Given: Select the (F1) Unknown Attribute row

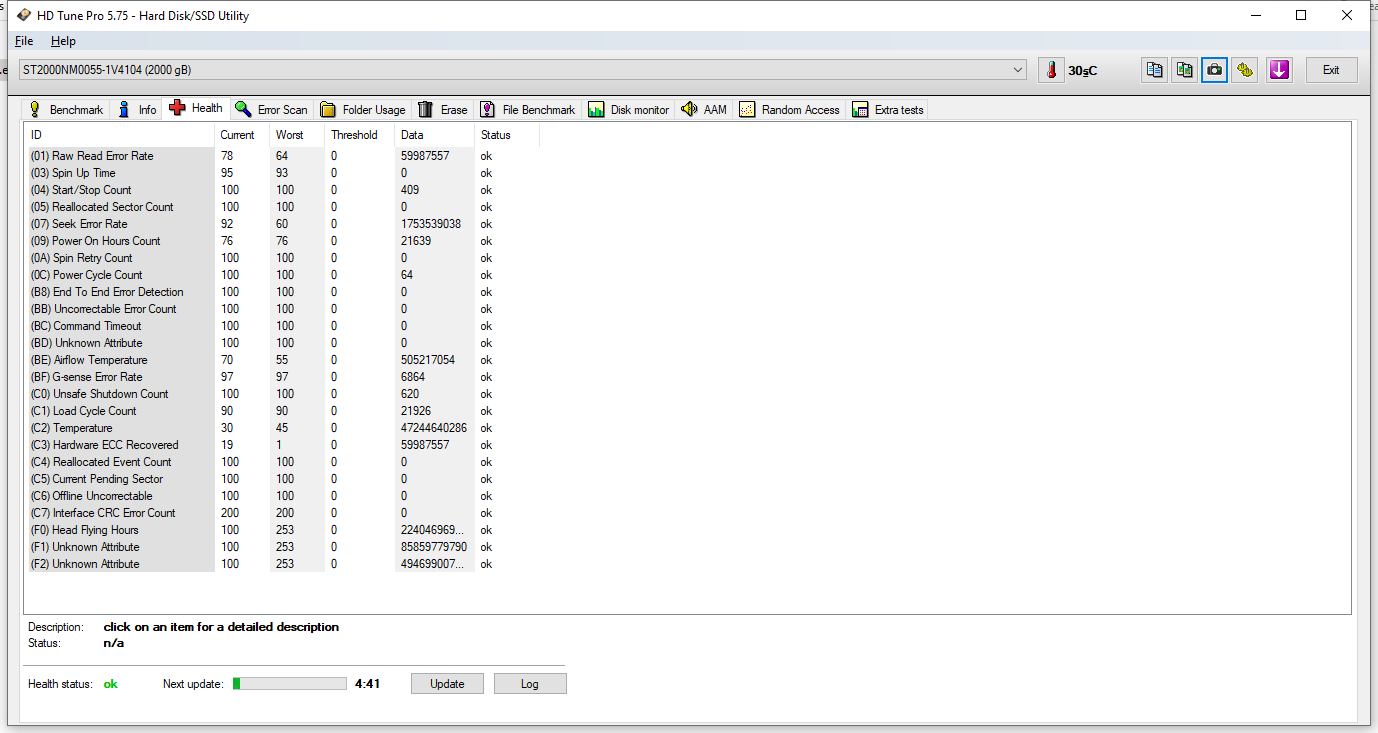Looking at the screenshot, I should 283,547.
